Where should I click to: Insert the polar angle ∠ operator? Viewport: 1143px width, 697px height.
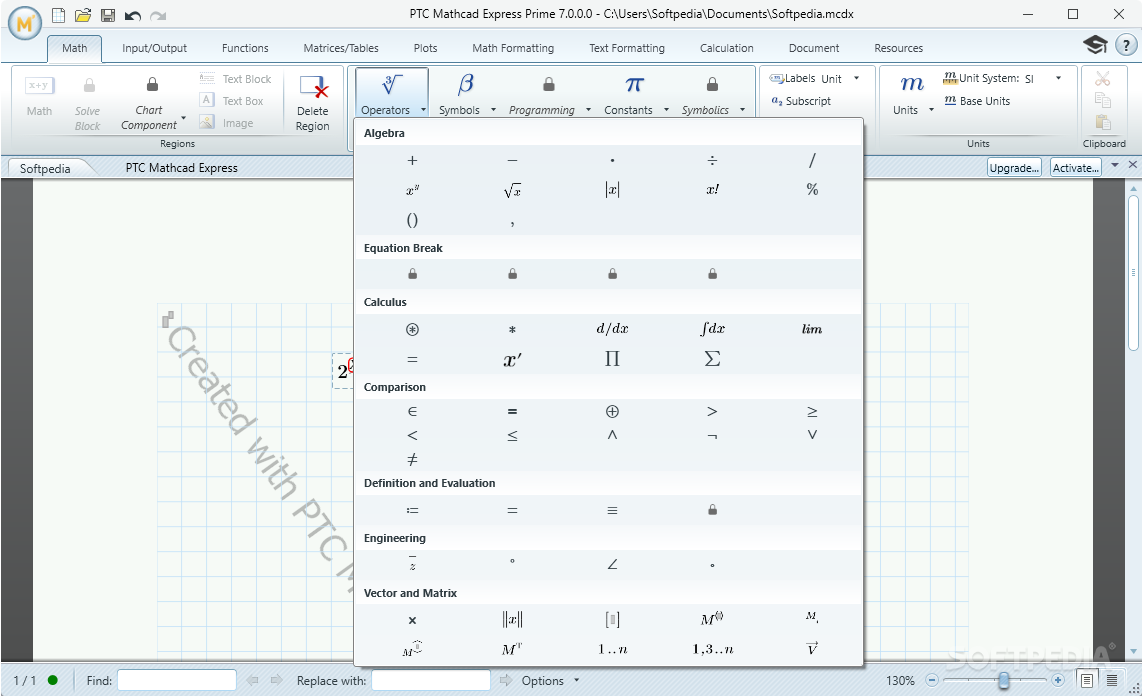(x=612, y=564)
